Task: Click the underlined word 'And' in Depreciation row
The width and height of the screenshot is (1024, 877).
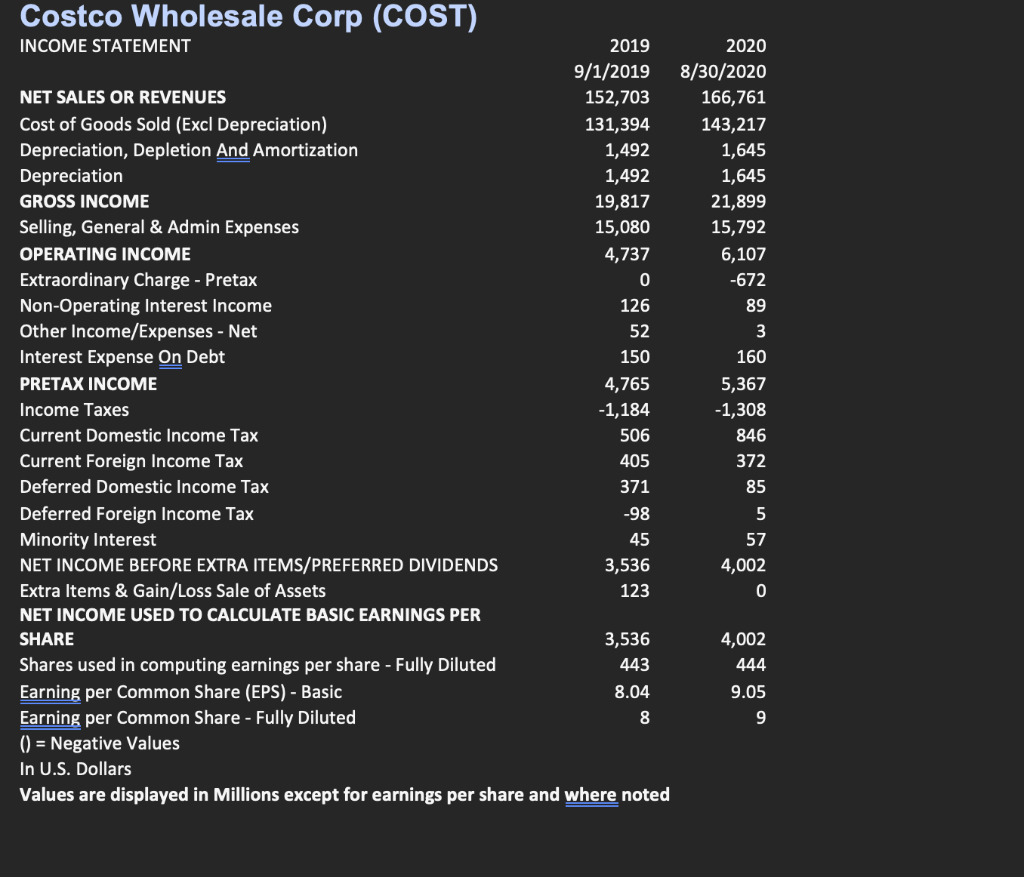Action: 232,149
